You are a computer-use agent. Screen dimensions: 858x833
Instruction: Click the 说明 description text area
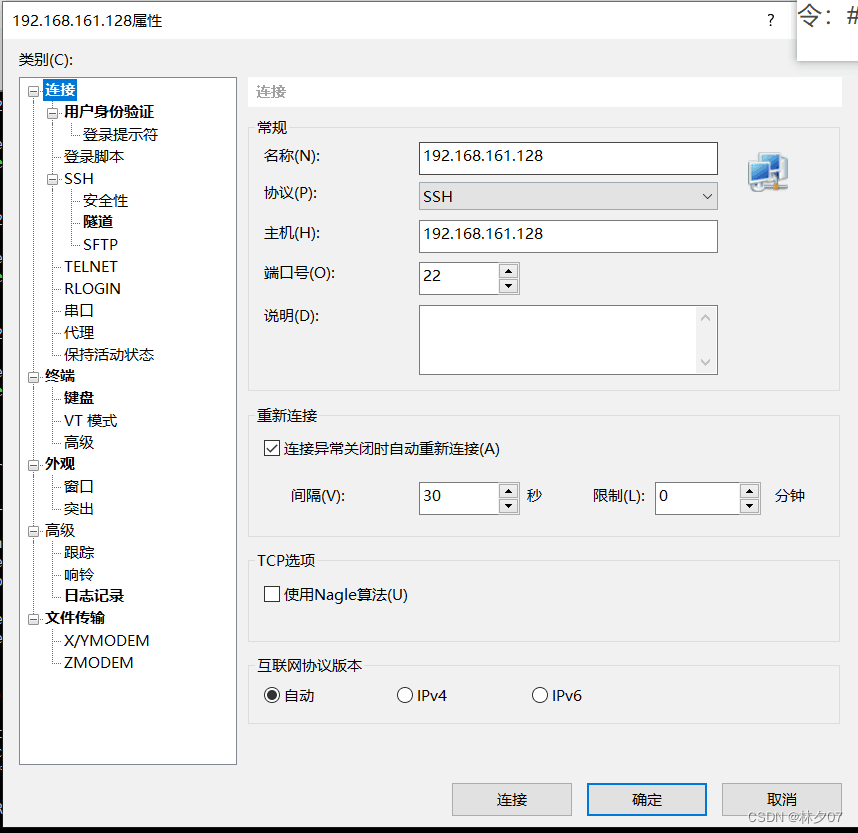558,340
